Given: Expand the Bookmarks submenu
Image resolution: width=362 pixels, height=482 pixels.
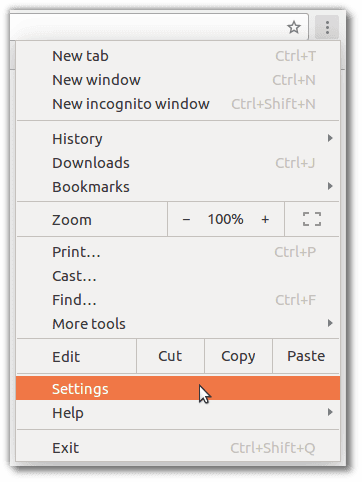Looking at the screenshot, I should click(x=178, y=187).
